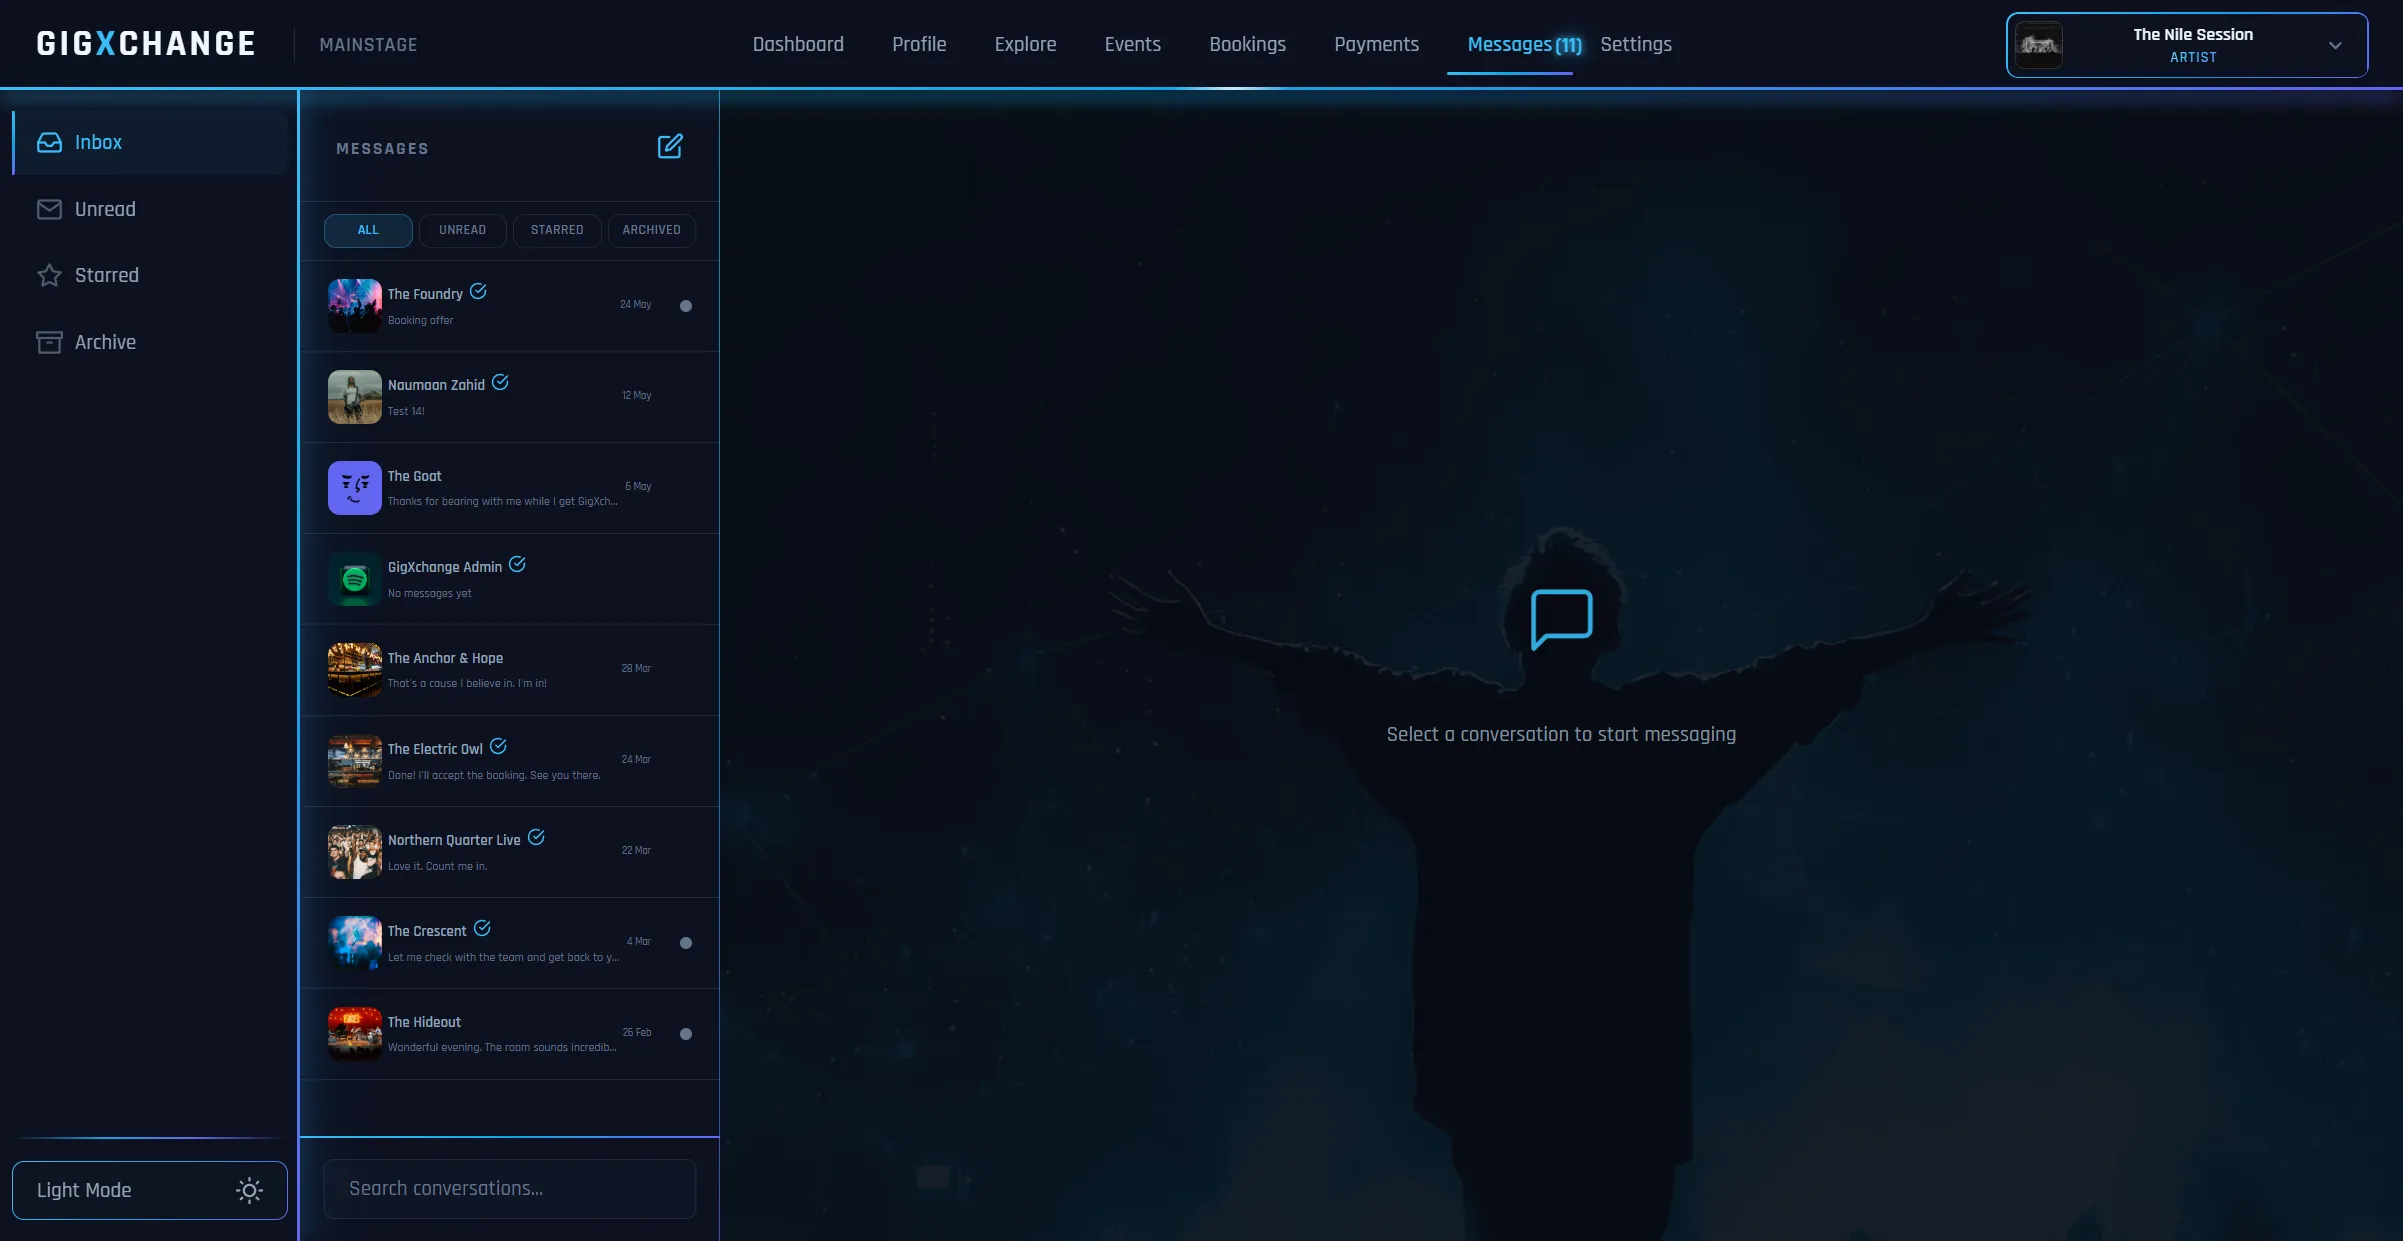Click the '24 May' date on The Foundry

pyautogui.click(x=635, y=305)
